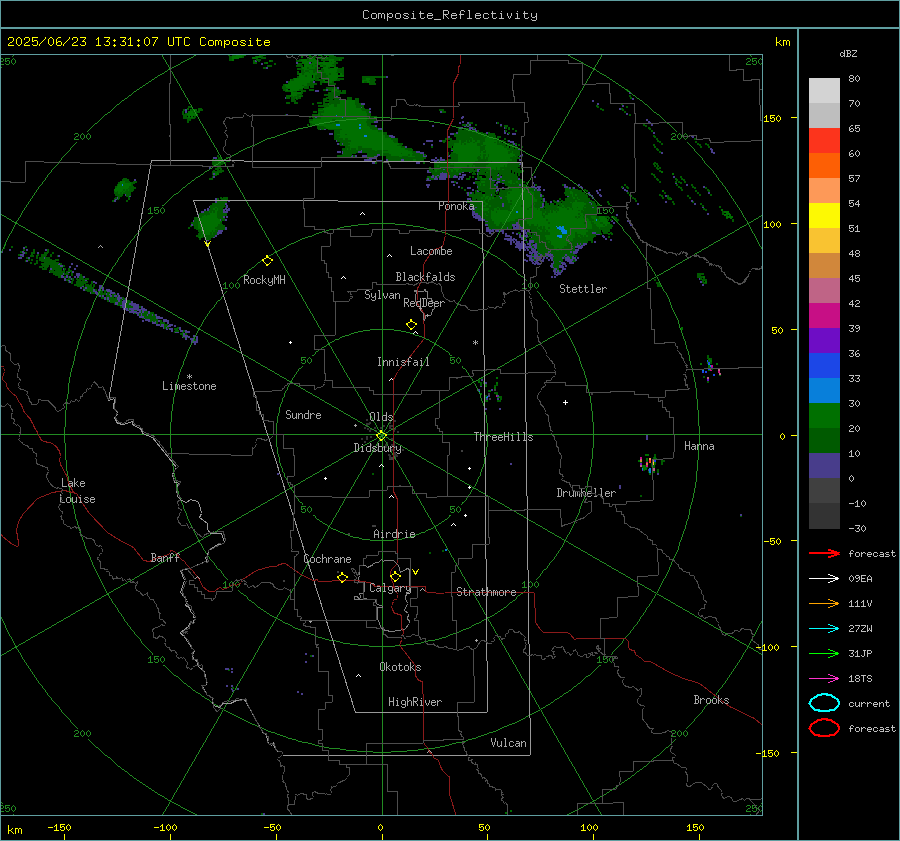
Task: Click the RedDeer city label
Action: (x=424, y=303)
